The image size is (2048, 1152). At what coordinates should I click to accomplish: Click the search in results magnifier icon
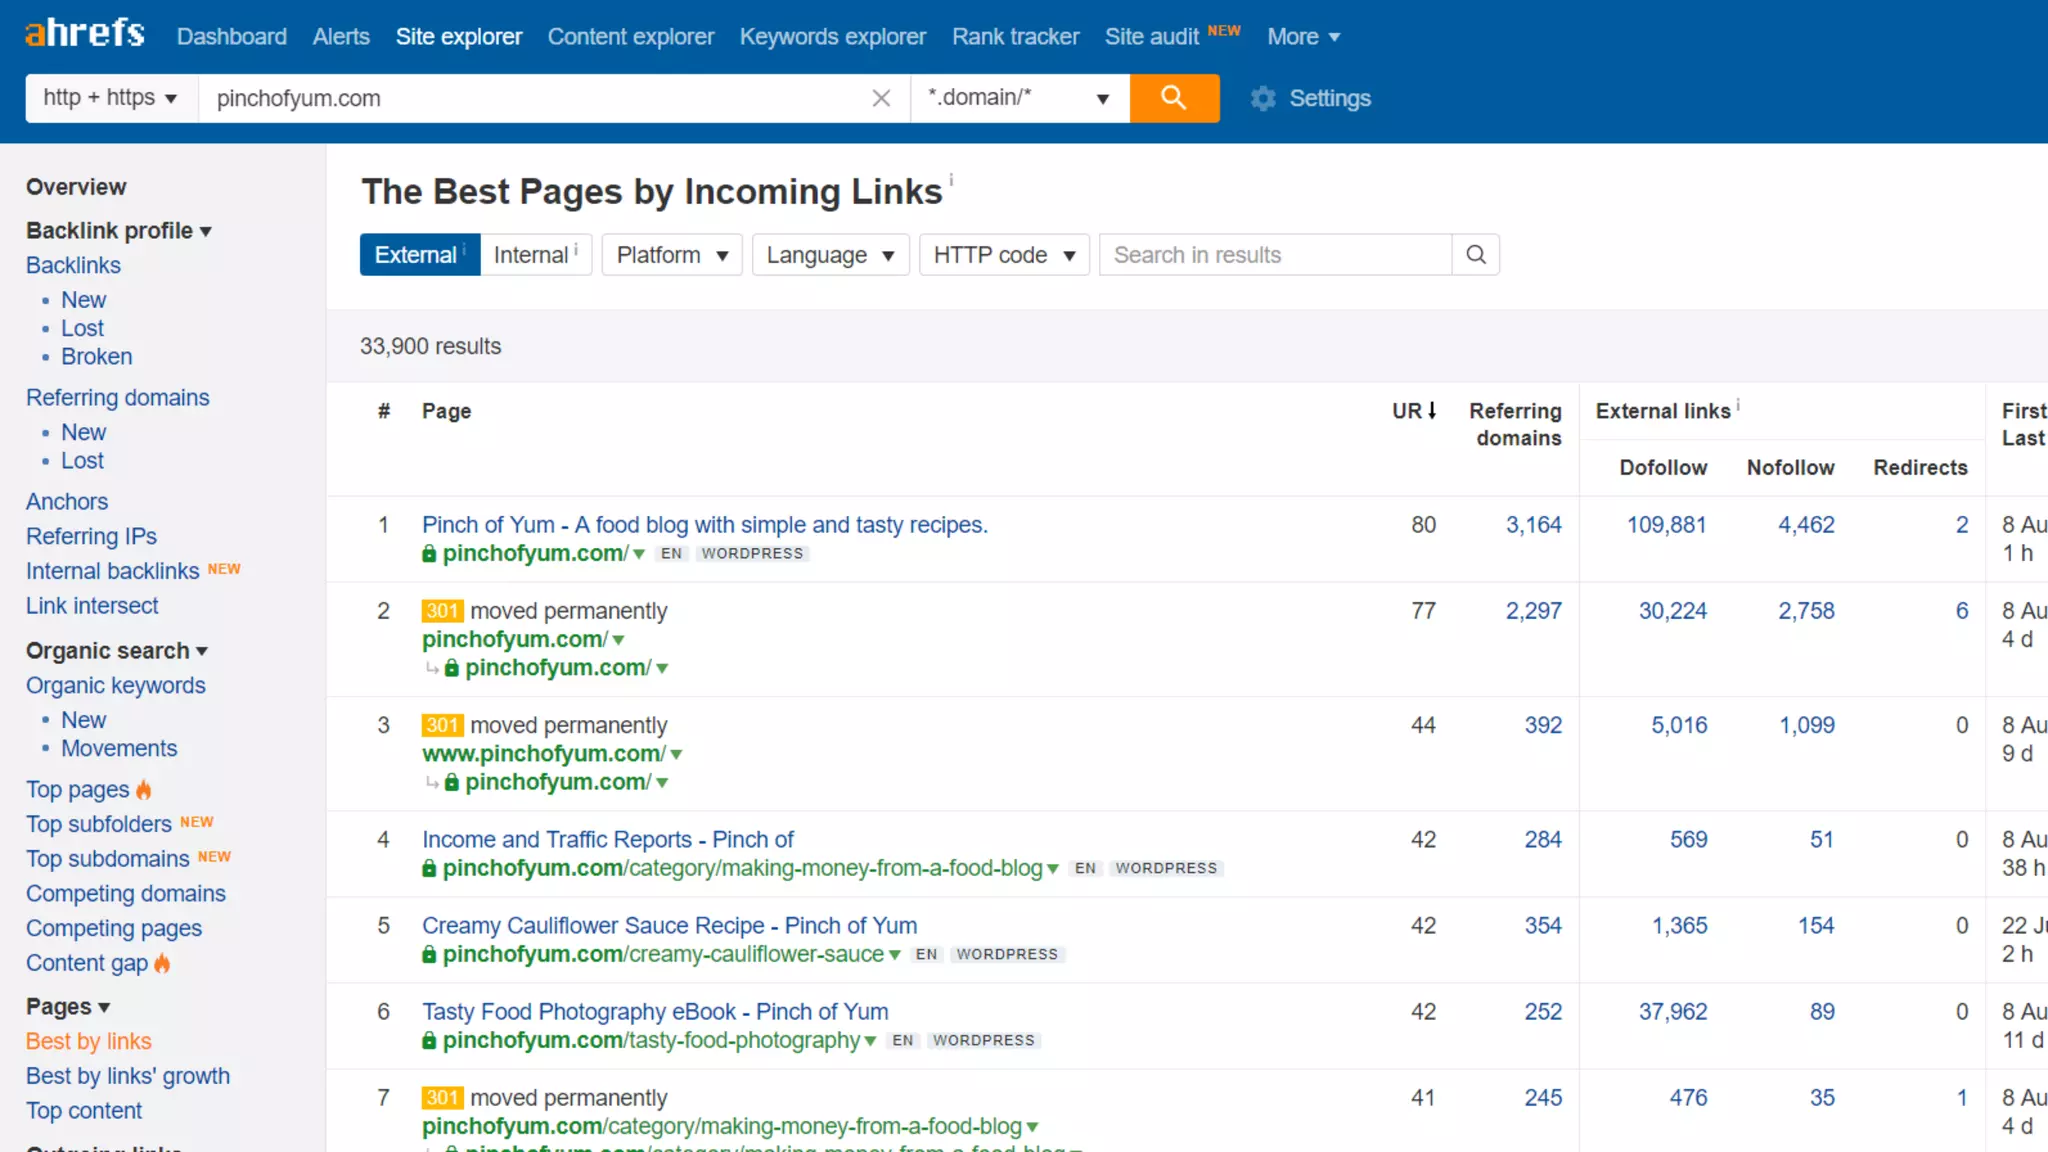[1475, 255]
